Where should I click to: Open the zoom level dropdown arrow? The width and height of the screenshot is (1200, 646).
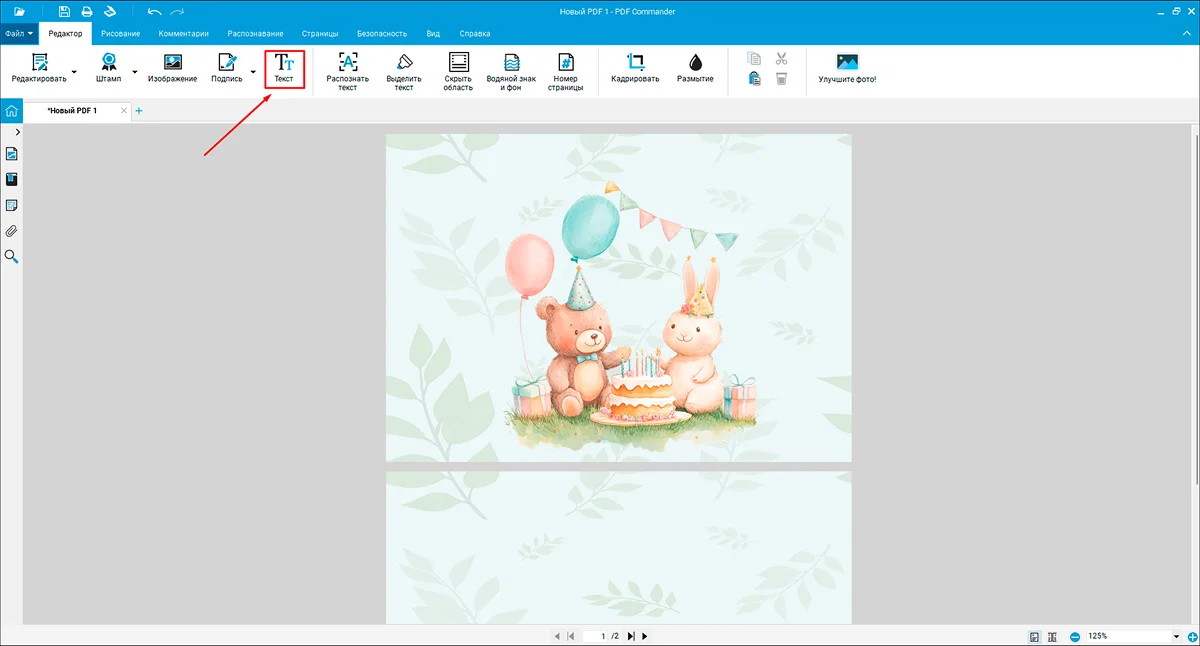1177,636
